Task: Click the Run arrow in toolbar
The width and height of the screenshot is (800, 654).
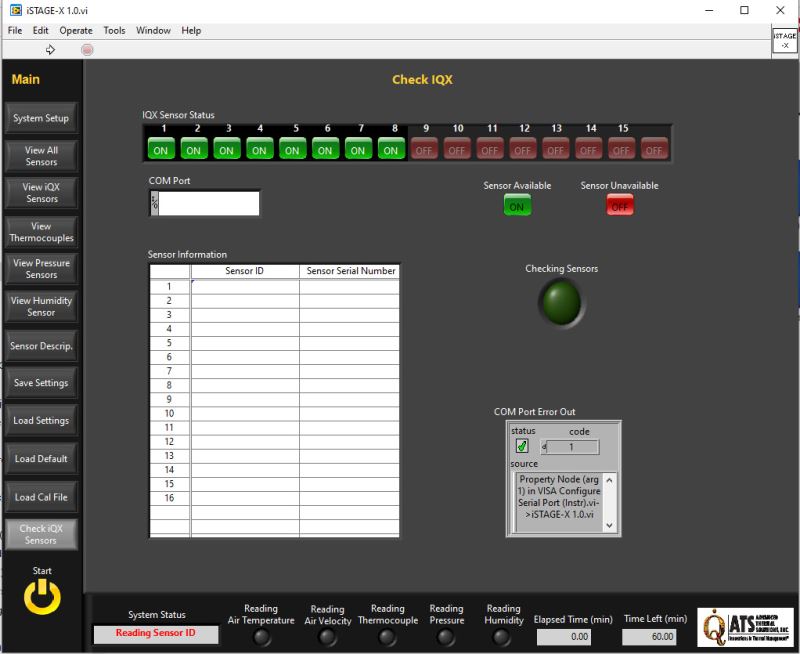Action: (50, 49)
